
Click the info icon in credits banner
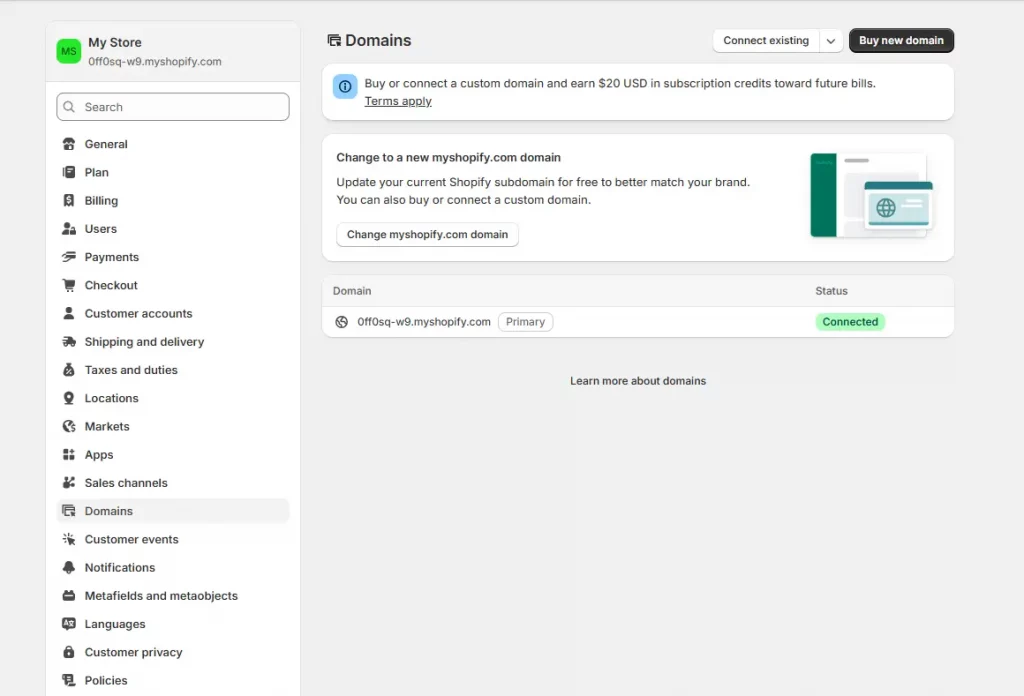click(x=345, y=86)
